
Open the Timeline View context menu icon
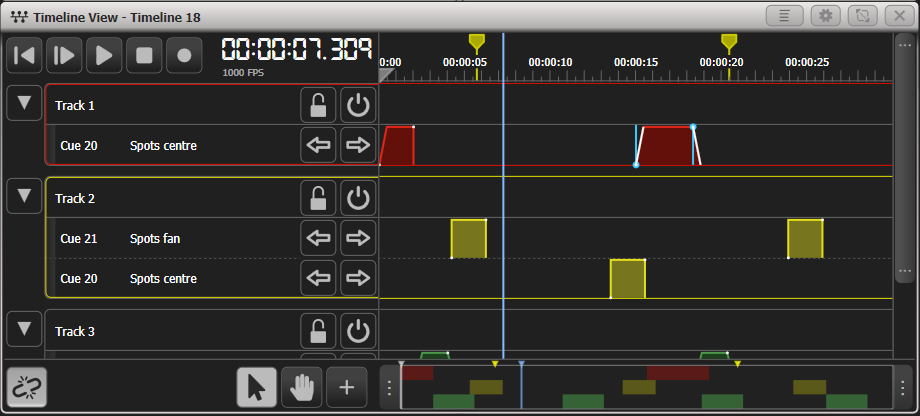pos(785,15)
